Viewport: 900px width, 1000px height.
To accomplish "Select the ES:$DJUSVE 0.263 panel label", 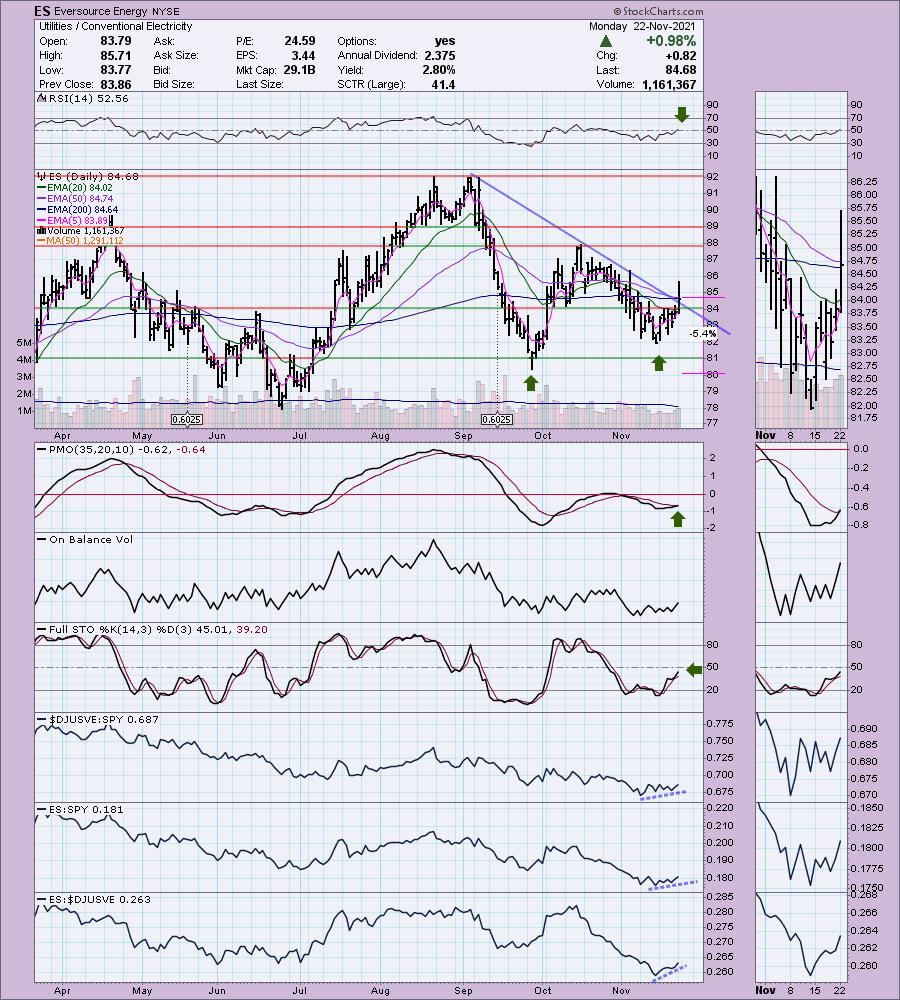I will tap(94, 899).
